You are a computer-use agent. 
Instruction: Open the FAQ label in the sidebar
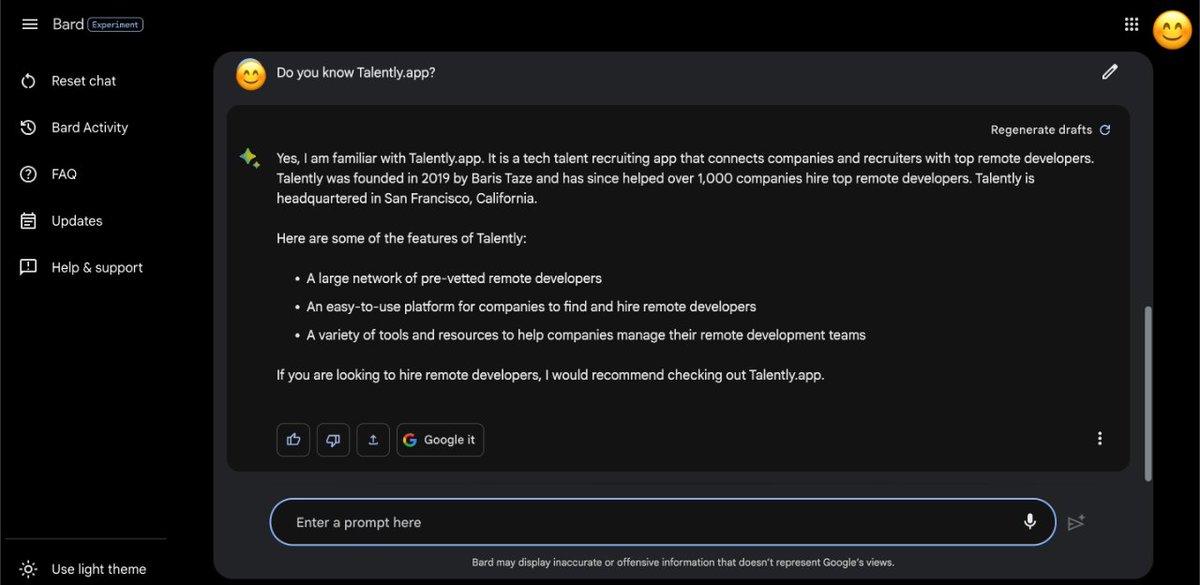tap(64, 174)
